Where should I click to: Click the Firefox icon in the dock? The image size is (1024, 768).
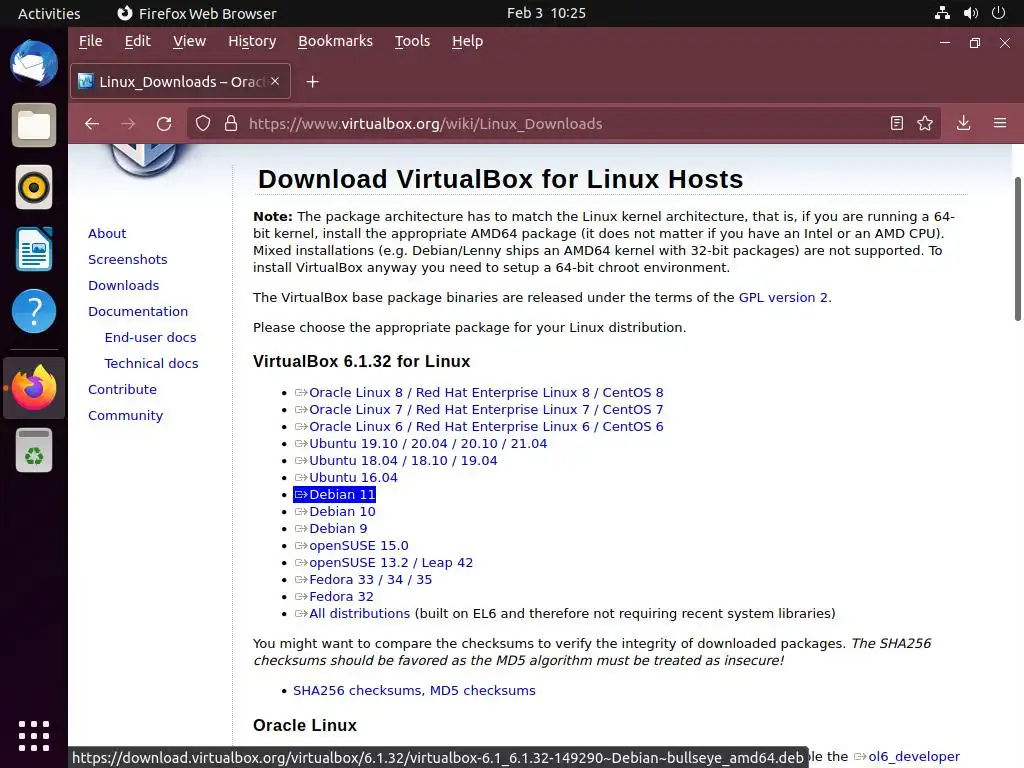34,387
